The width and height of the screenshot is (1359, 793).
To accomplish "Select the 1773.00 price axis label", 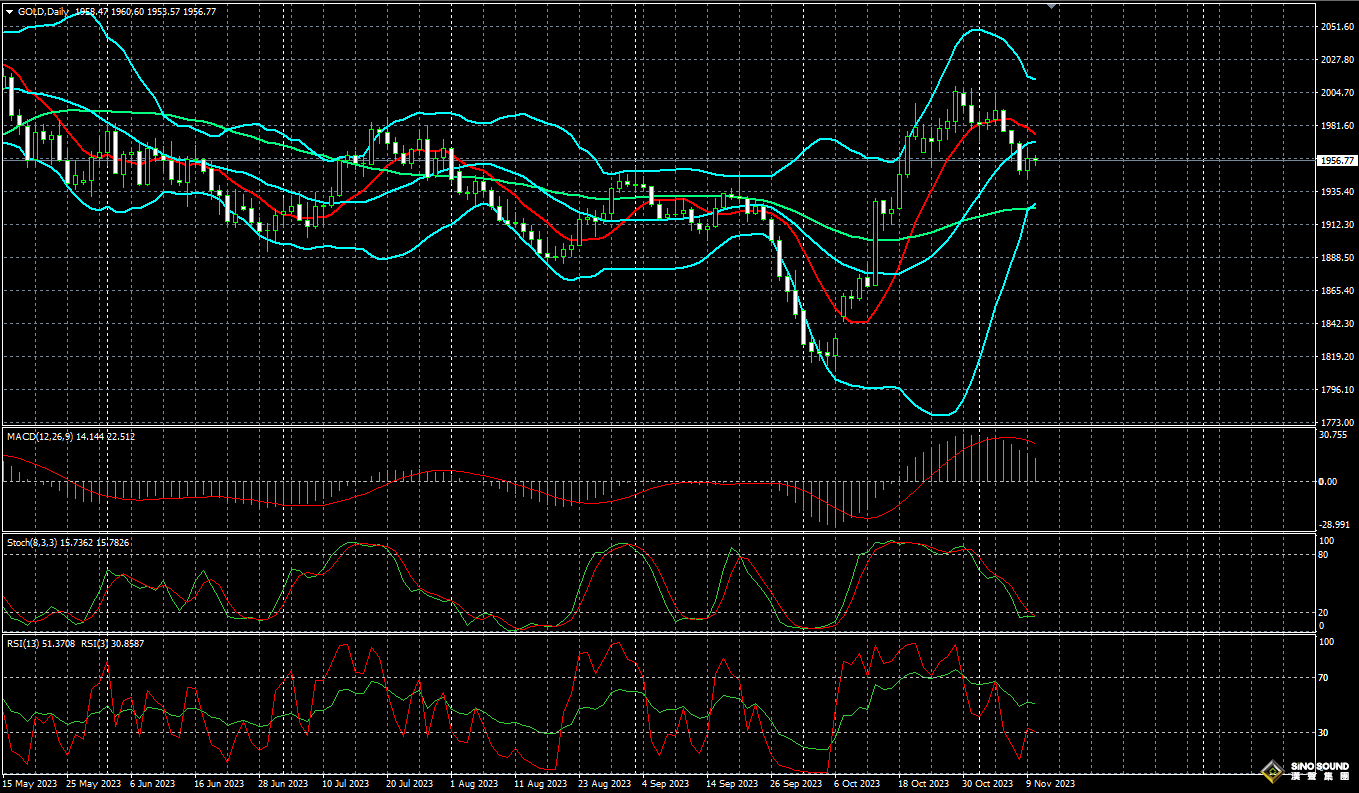I will tap(1337, 423).
